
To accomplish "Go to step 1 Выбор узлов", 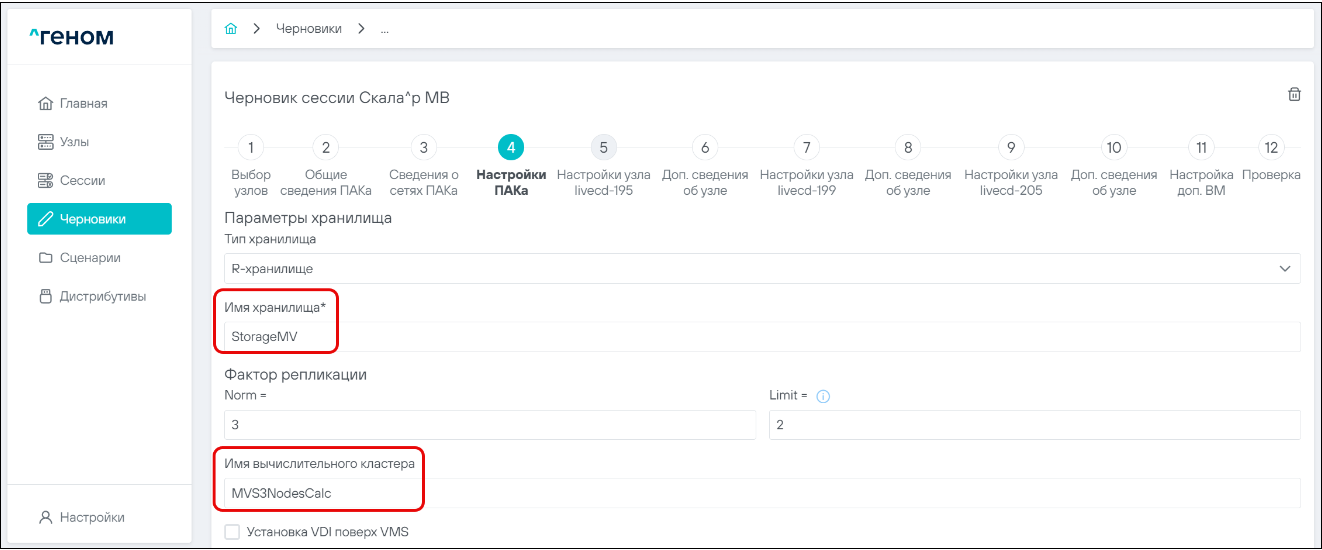I will (250, 148).
